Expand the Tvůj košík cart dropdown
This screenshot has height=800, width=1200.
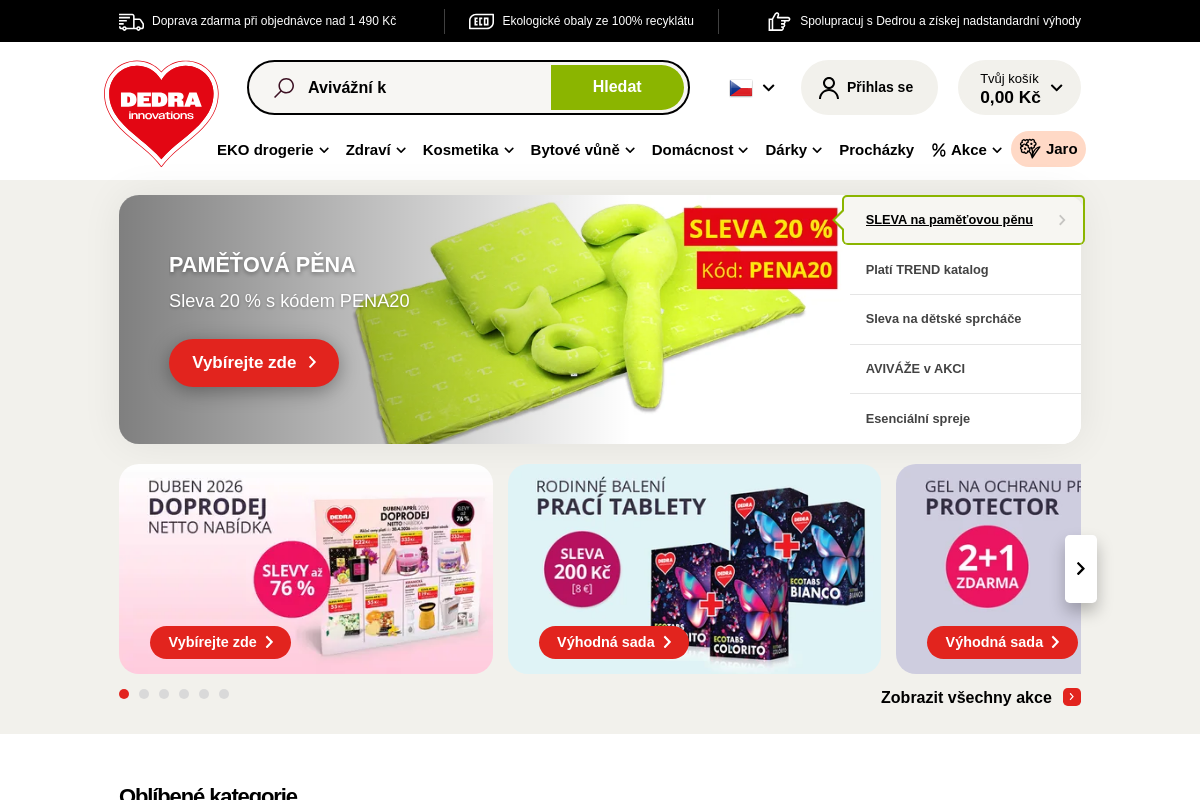coord(1019,88)
